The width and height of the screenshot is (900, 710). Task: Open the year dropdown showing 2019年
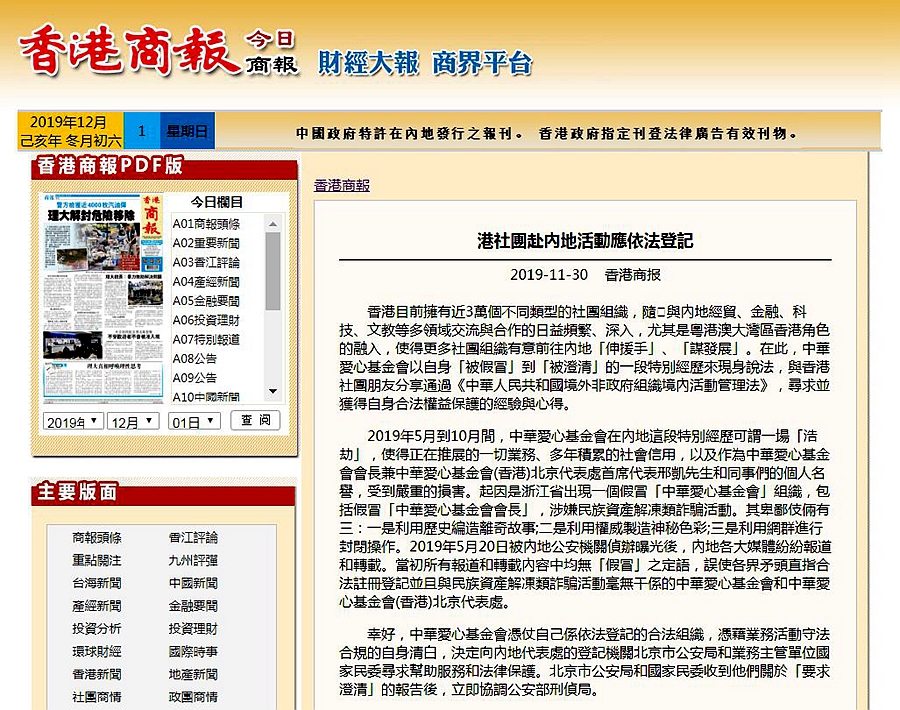pos(73,421)
